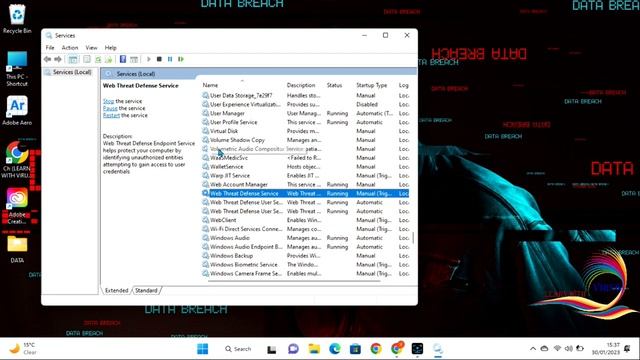This screenshot has width=640, height=360.
Task: Click the Back arrow in Services toolbar
Action: click(x=47, y=59)
